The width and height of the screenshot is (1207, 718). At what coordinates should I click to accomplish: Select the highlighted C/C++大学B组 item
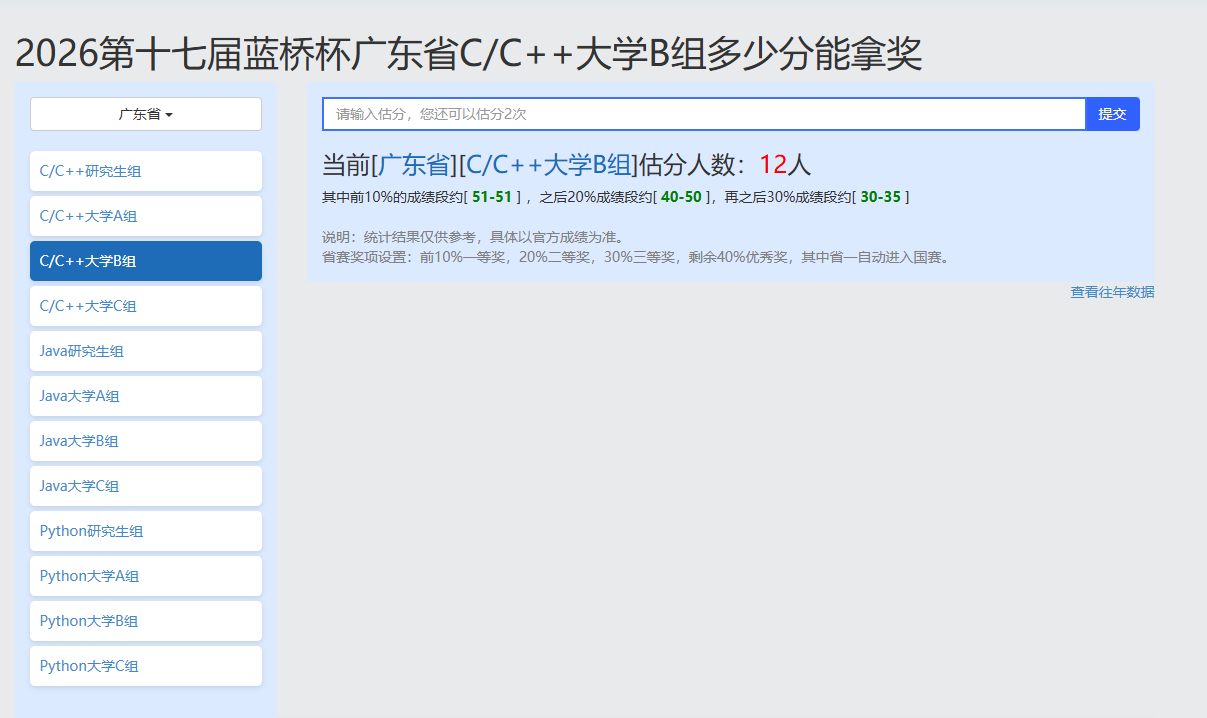[146, 261]
